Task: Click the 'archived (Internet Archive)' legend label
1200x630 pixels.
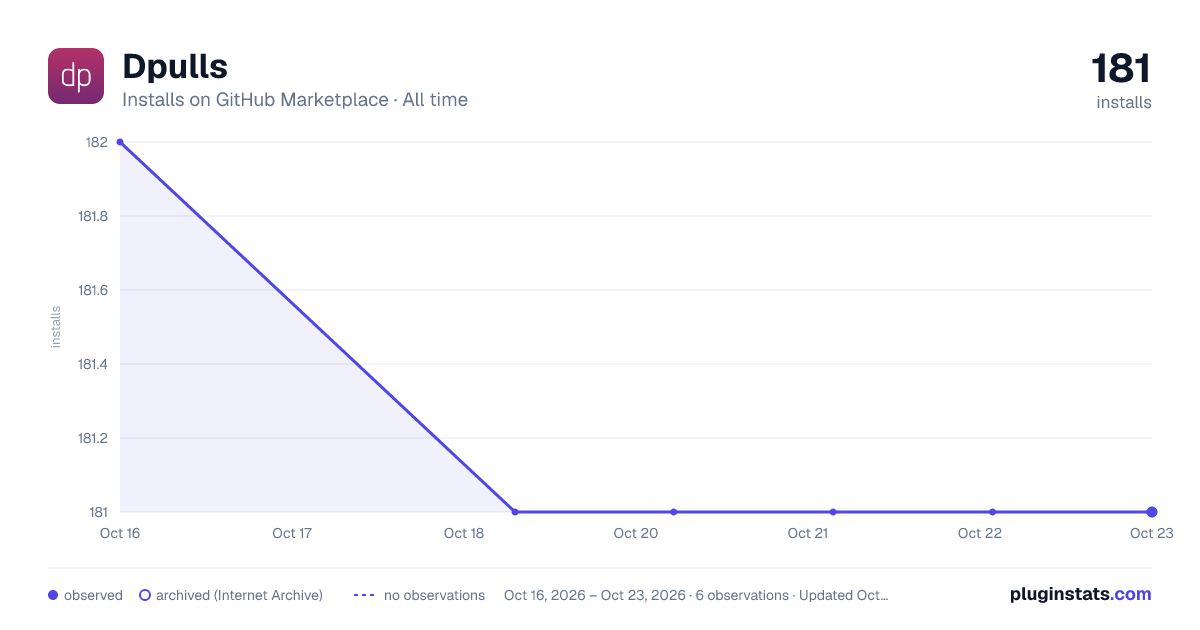Action: tap(239, 595)
